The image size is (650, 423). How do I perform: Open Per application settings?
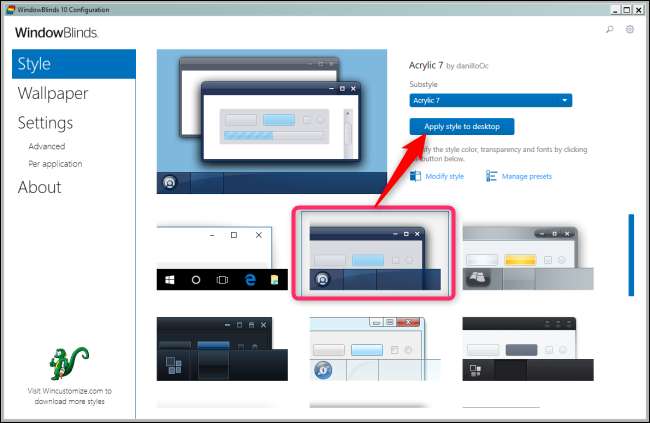coord(55,164)
